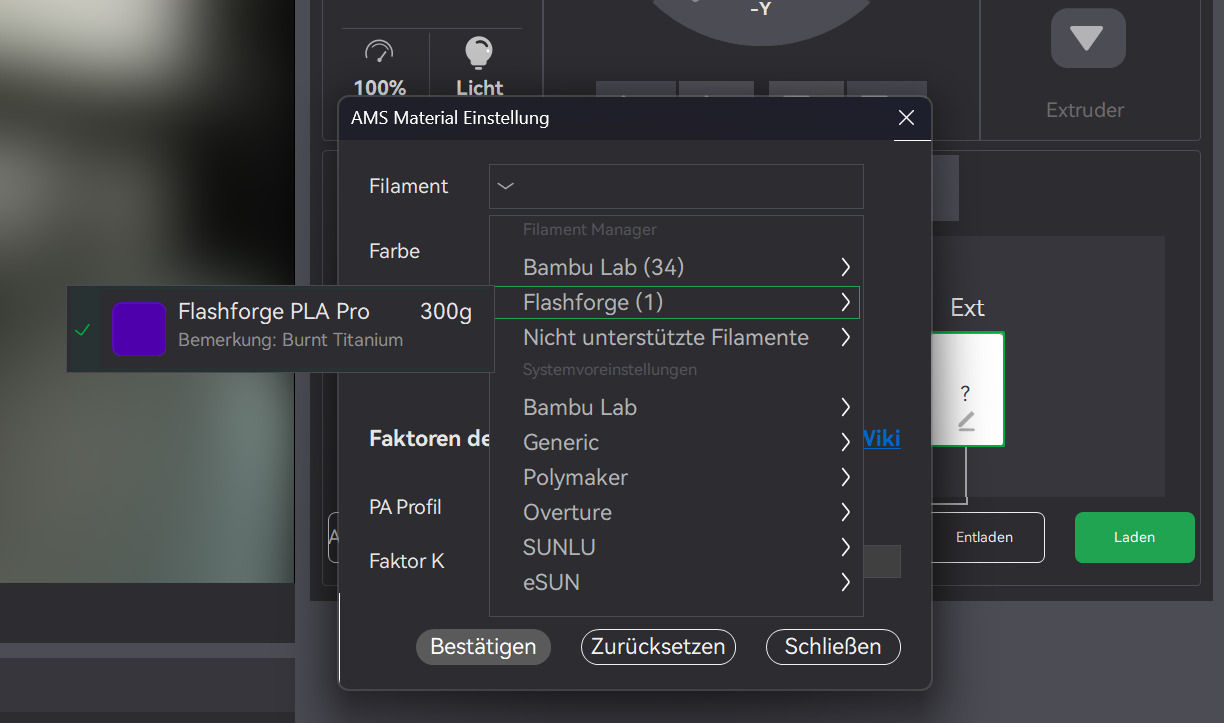Click the Bestätigen button
This screenshot has height=723, width=1224.
click(x=483, y=647)
